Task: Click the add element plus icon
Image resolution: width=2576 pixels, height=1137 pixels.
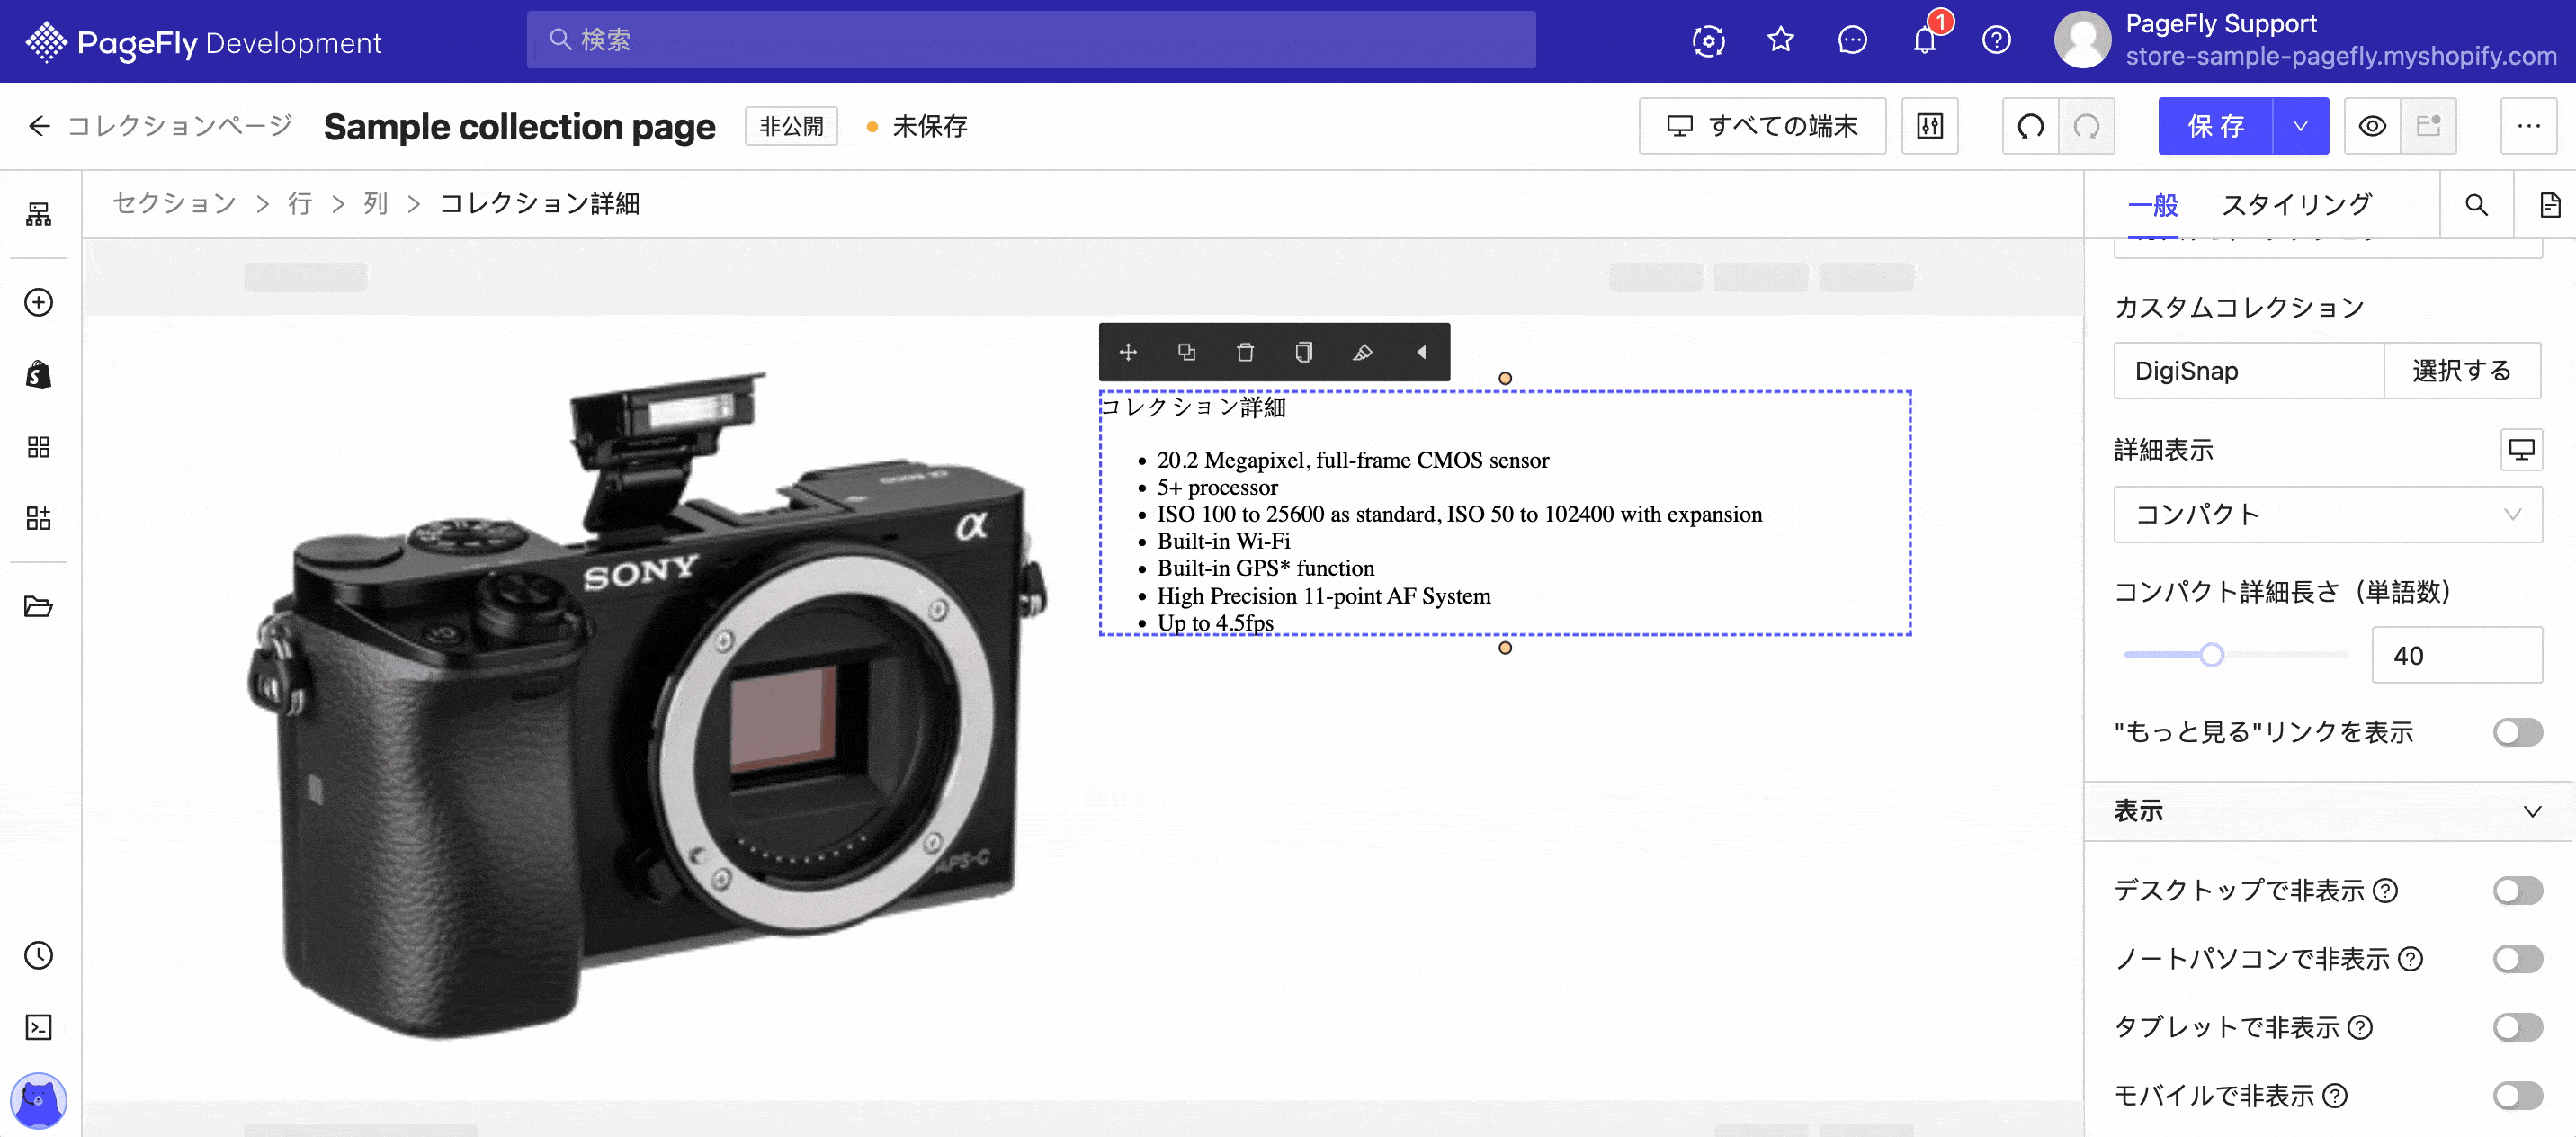Action: [x=38, y=302]
